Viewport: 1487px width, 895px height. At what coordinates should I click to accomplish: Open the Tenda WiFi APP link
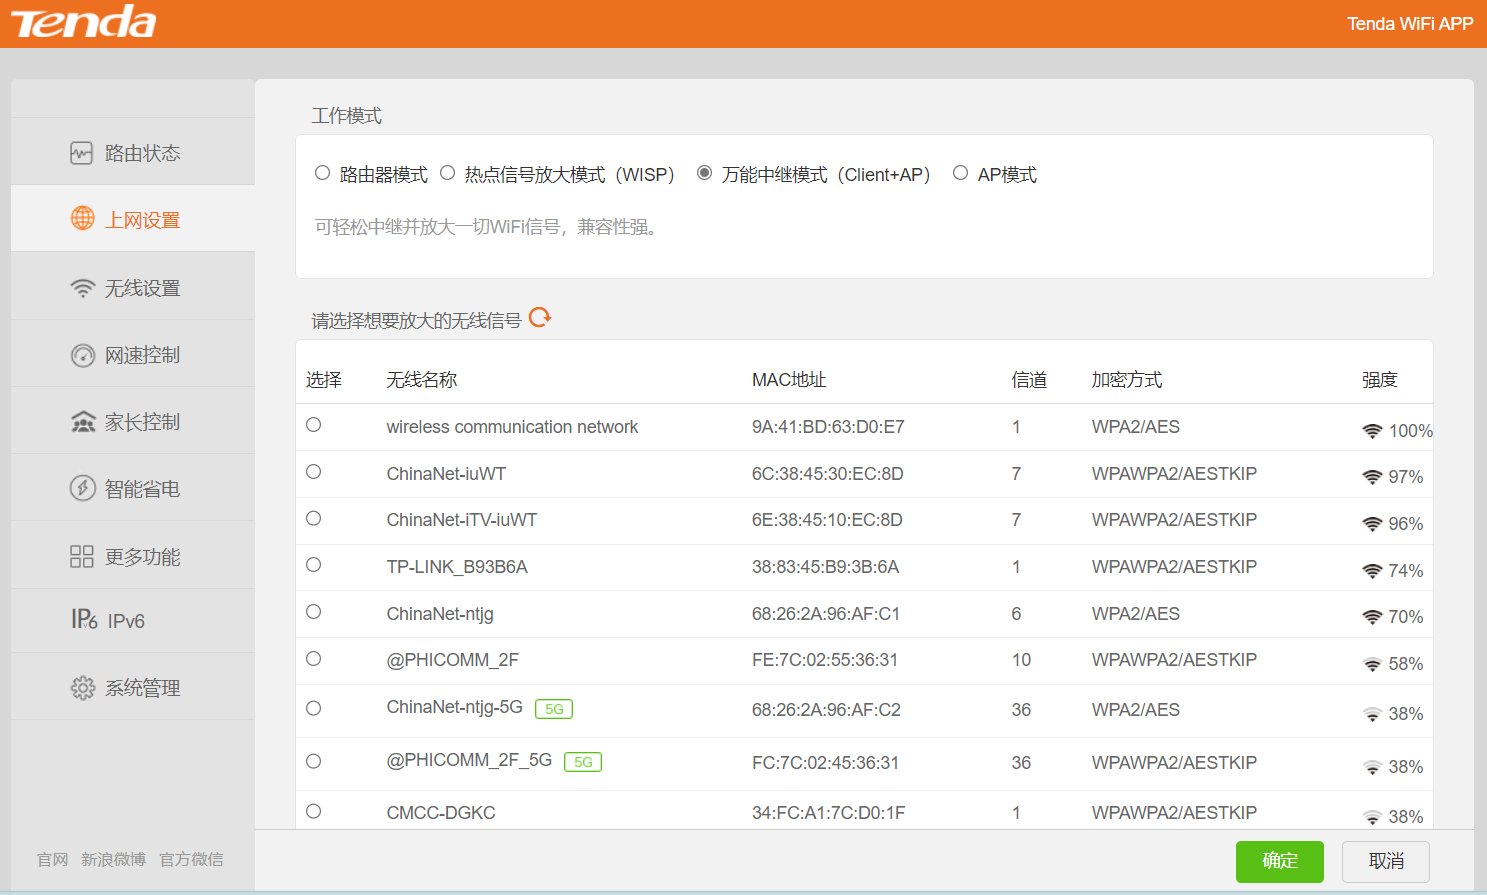pyautogui.click(x=1410, y=24)
